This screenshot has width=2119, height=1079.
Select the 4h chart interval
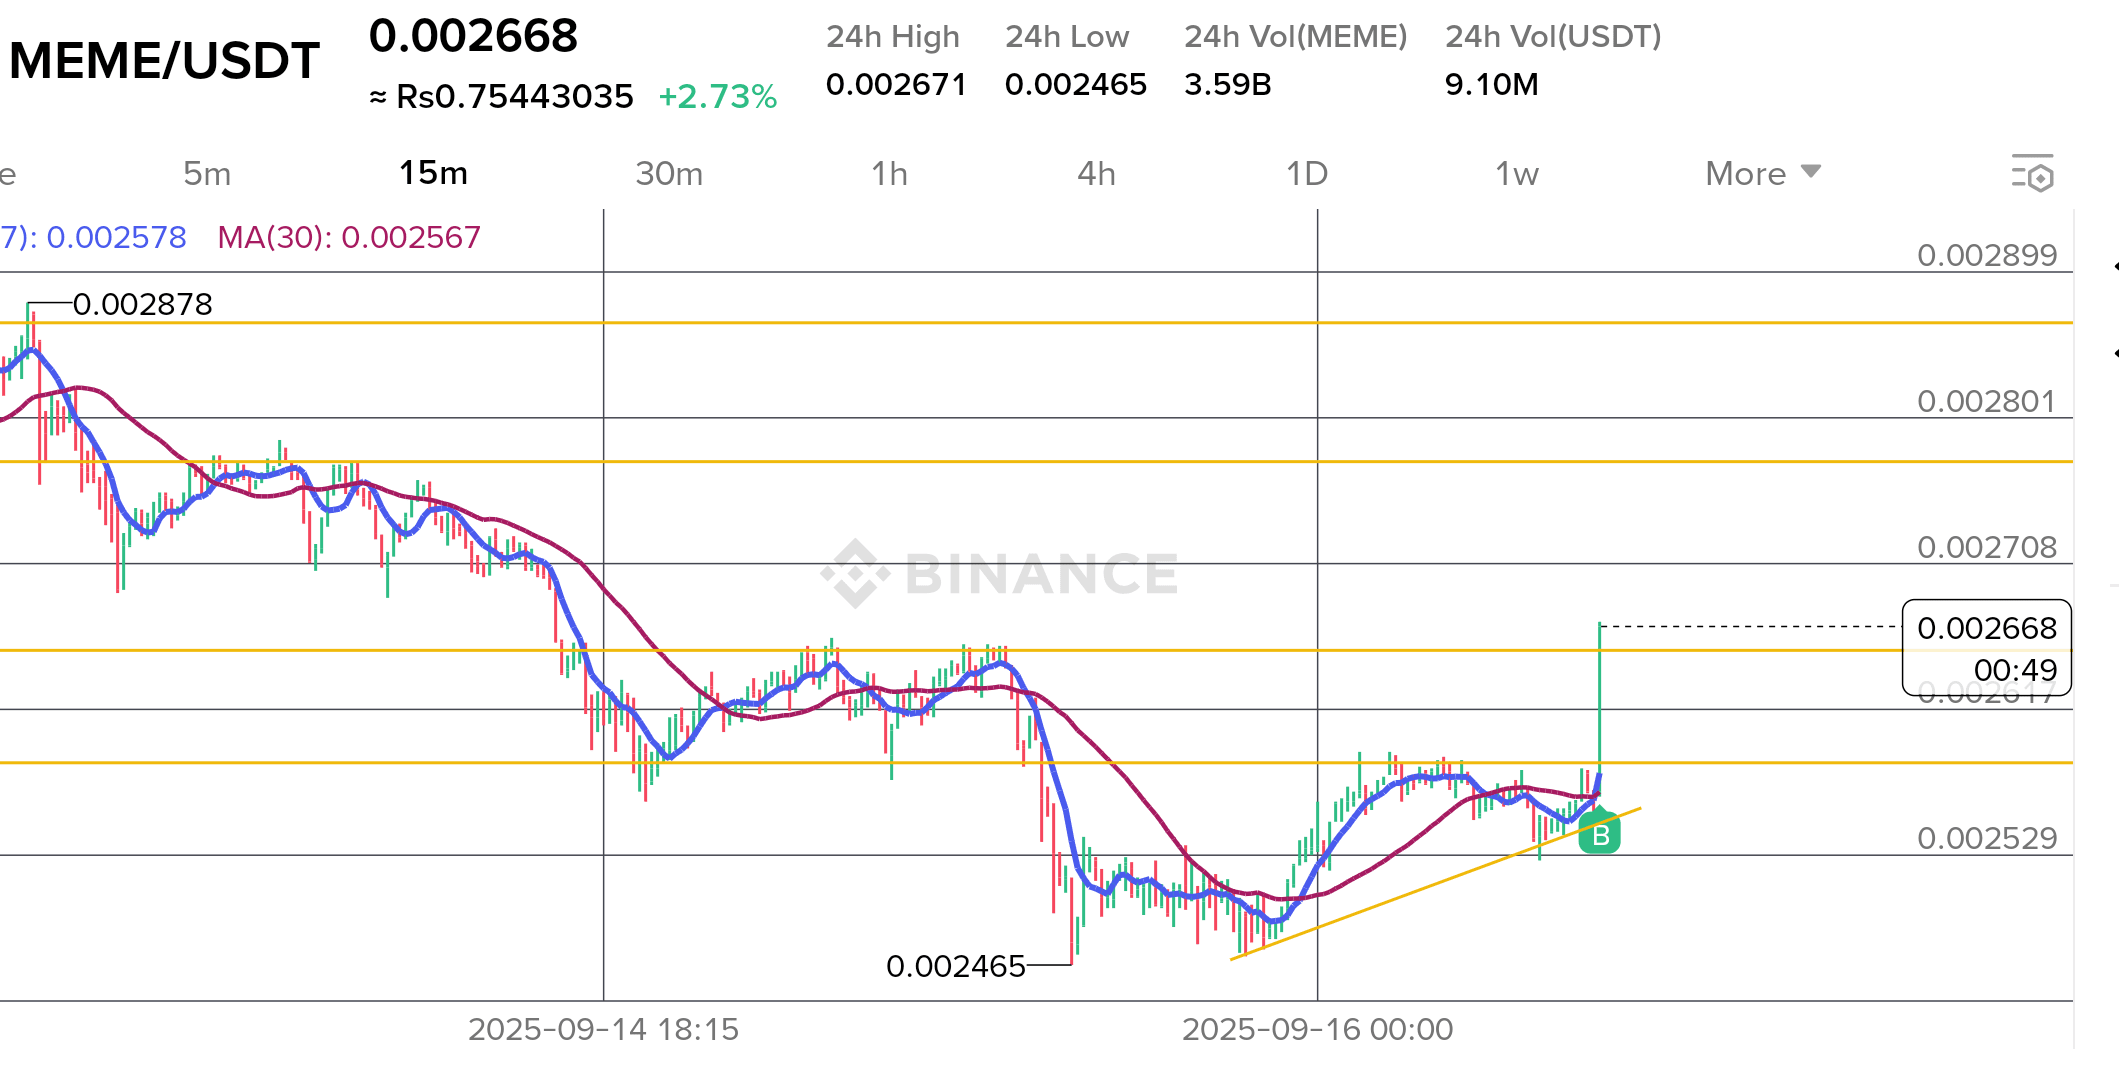pos(1096,174)
